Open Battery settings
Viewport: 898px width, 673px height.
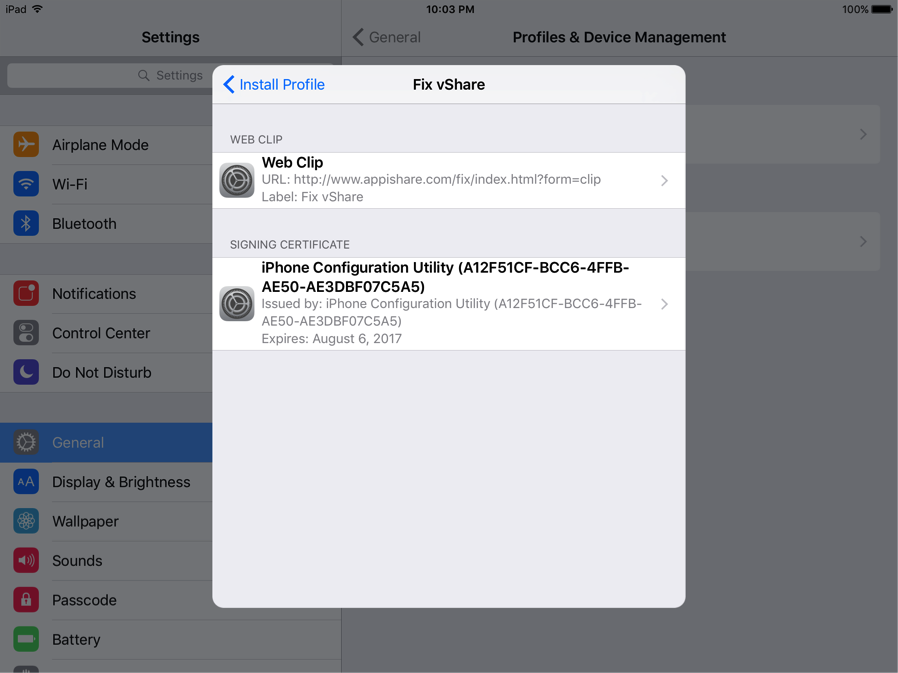point(76,640)
